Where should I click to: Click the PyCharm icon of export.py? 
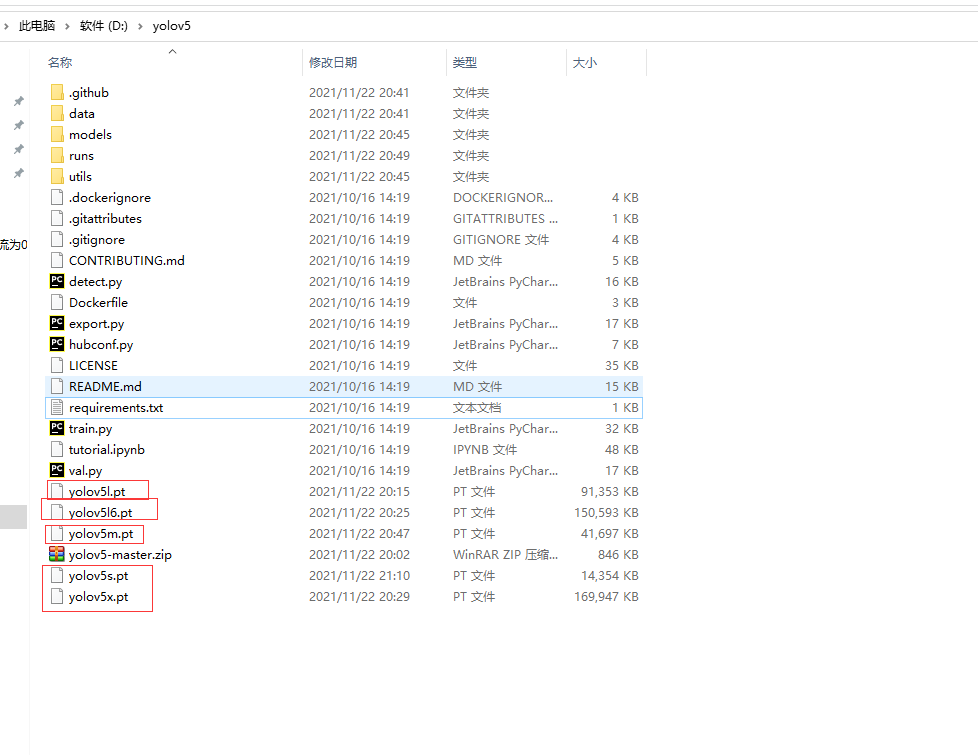pyautogui.click(x=57, y=323)
